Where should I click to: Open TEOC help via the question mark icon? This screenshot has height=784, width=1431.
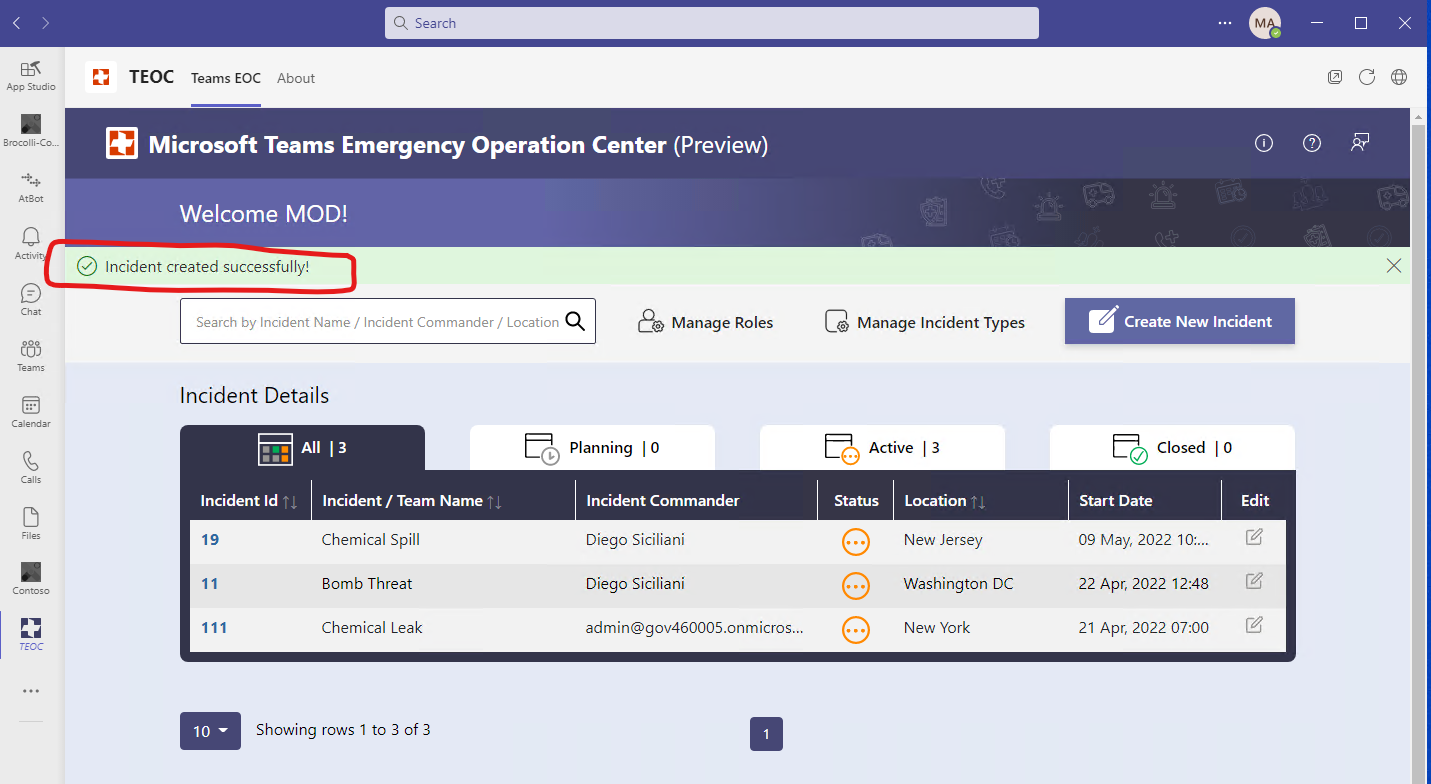click(x=1311, y=143)
